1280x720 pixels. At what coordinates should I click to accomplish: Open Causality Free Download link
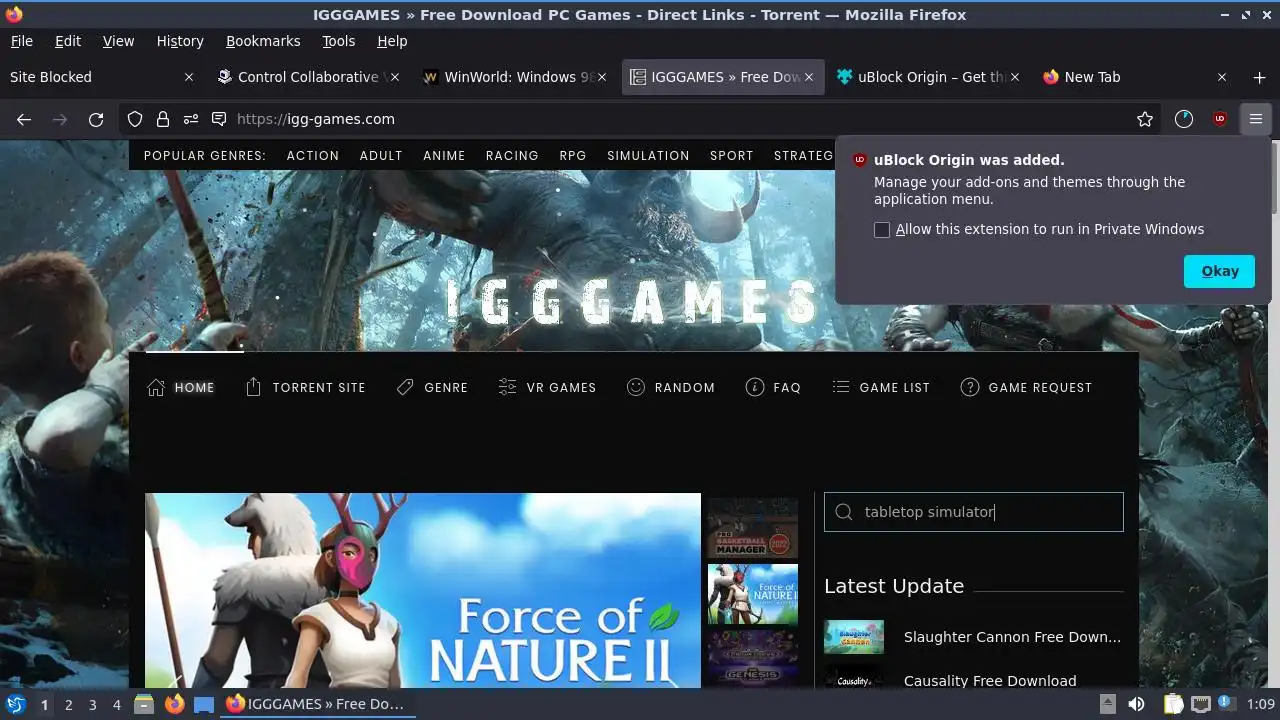click(990, 681)
